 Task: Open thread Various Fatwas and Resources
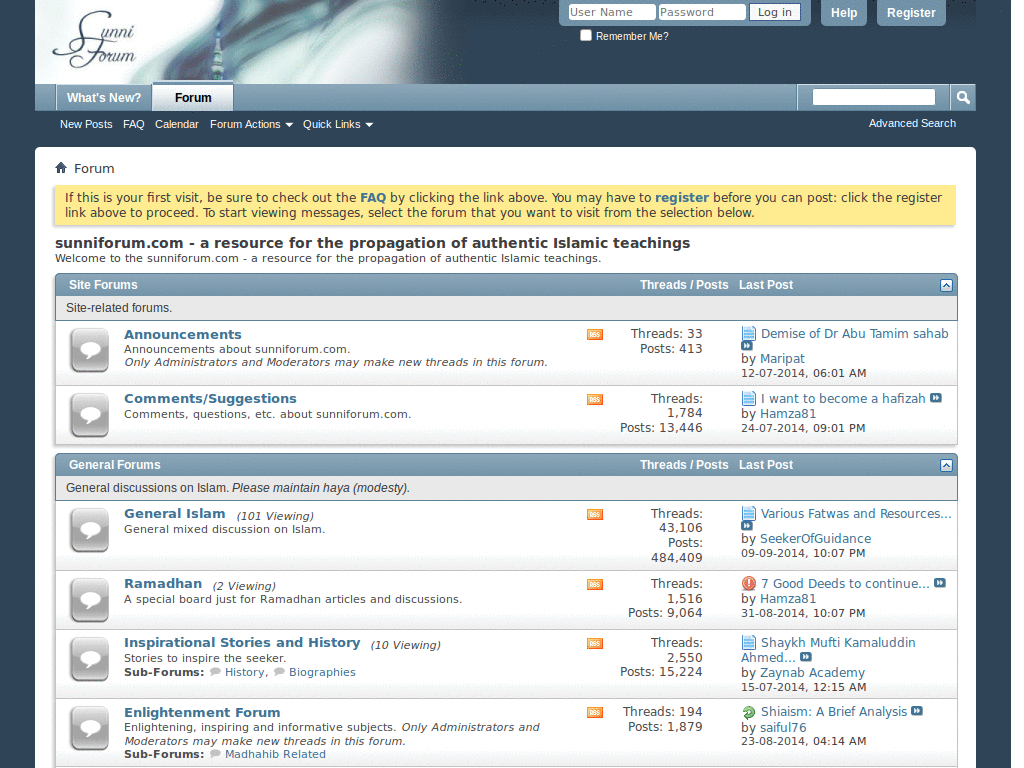[856, 513]
